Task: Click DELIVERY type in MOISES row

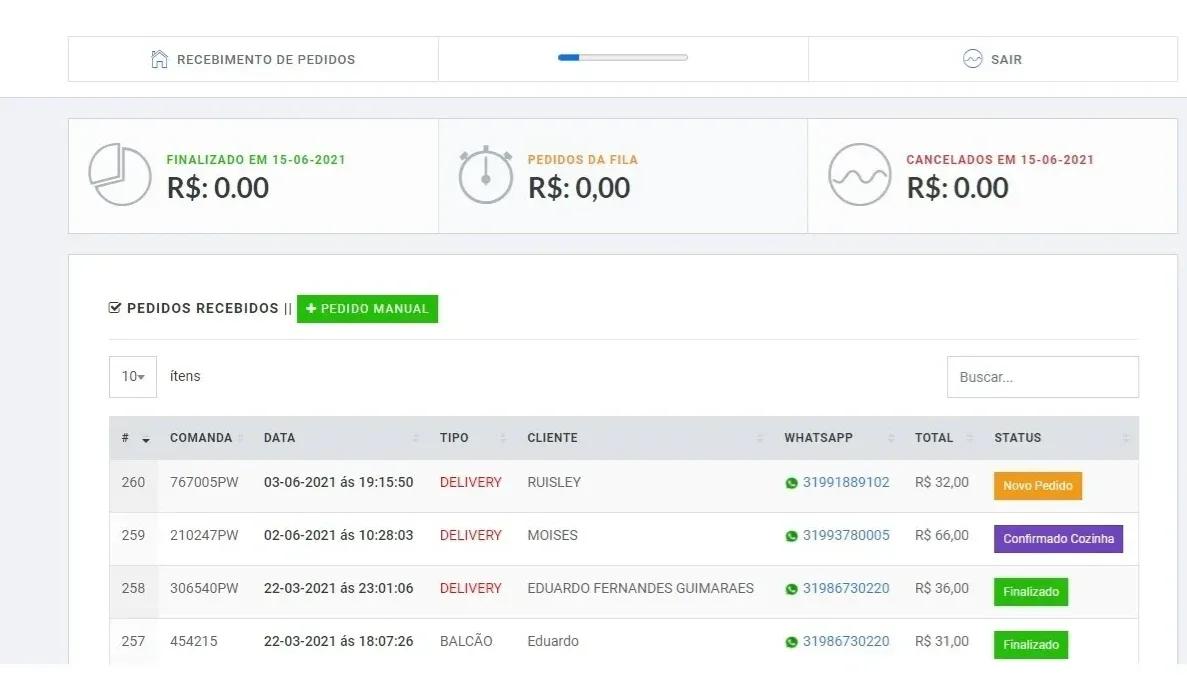Action: coord(471,535)
